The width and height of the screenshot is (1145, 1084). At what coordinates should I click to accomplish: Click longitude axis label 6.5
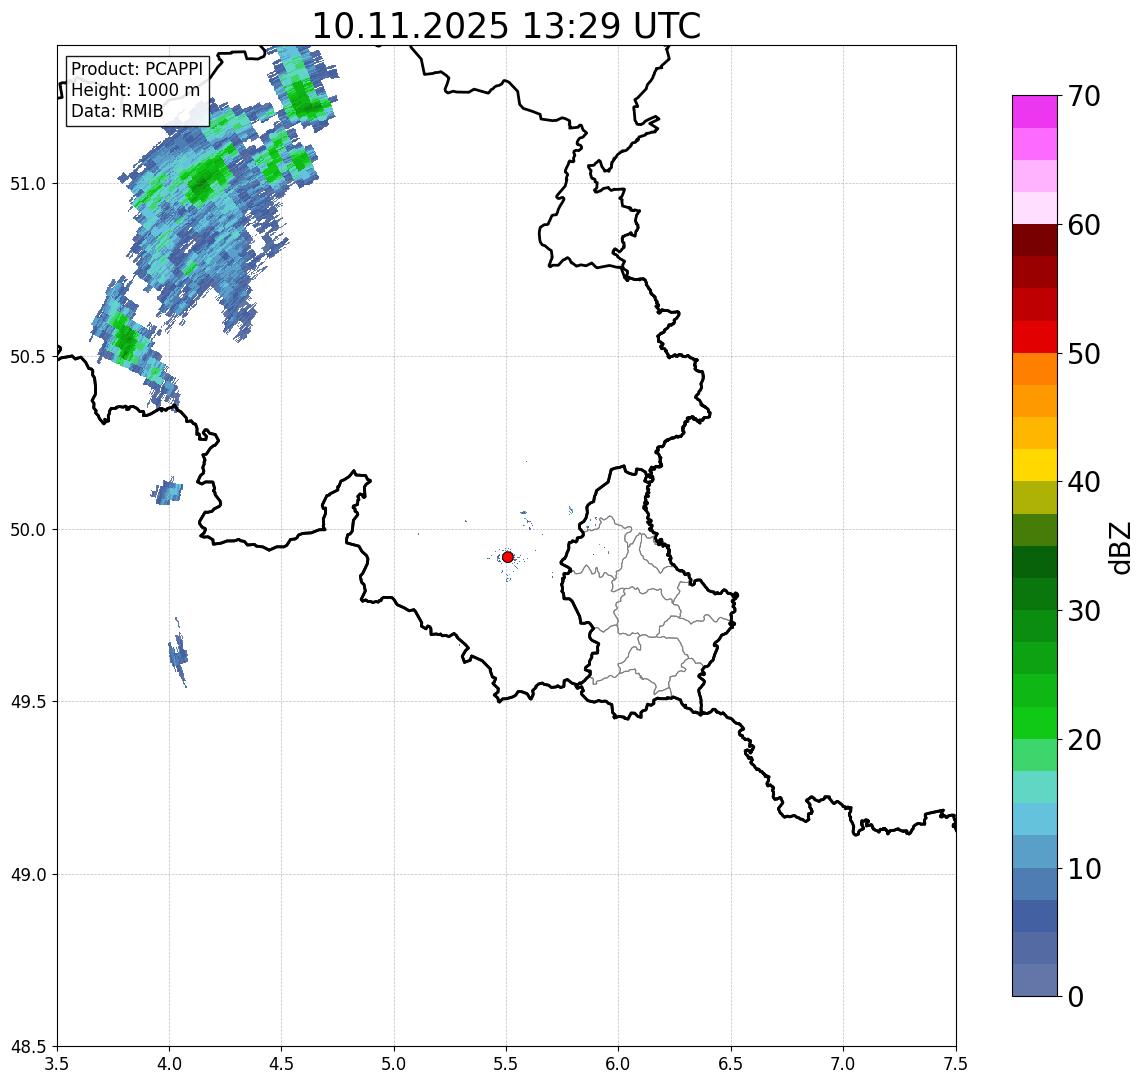point(731,1064)
